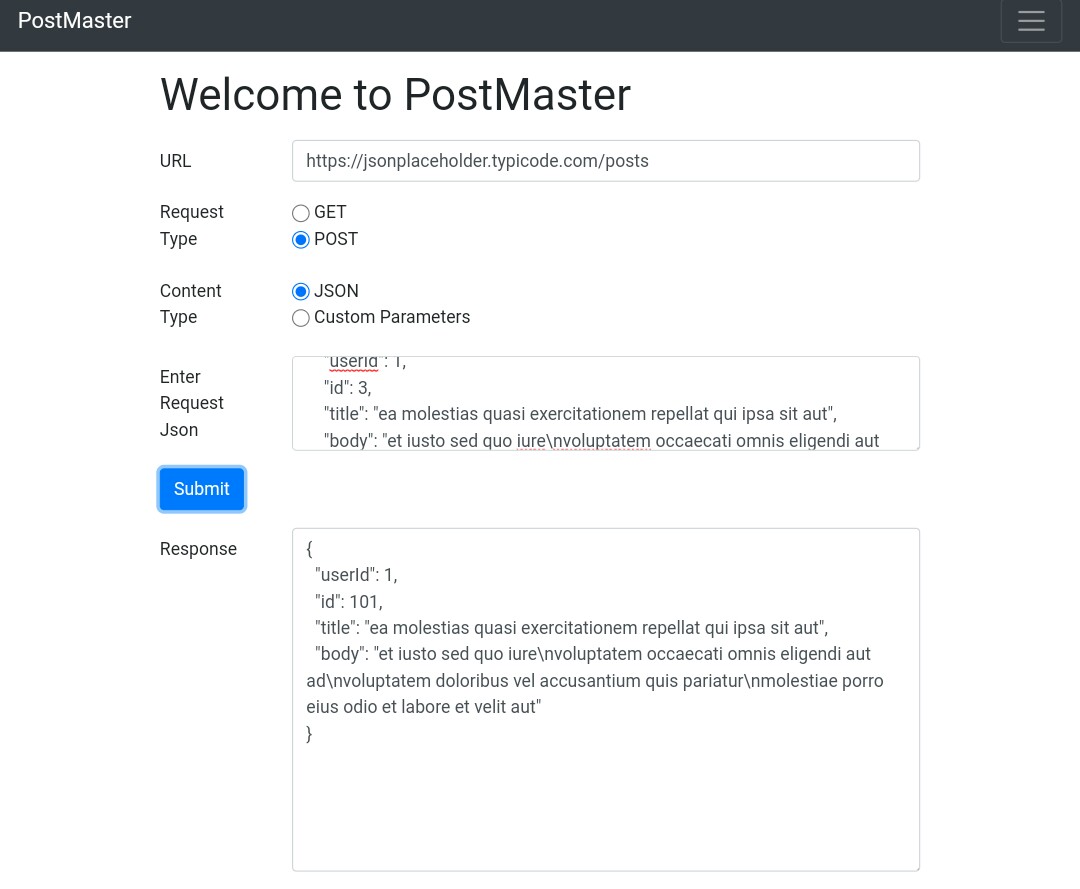Select the GET request type

300,213
